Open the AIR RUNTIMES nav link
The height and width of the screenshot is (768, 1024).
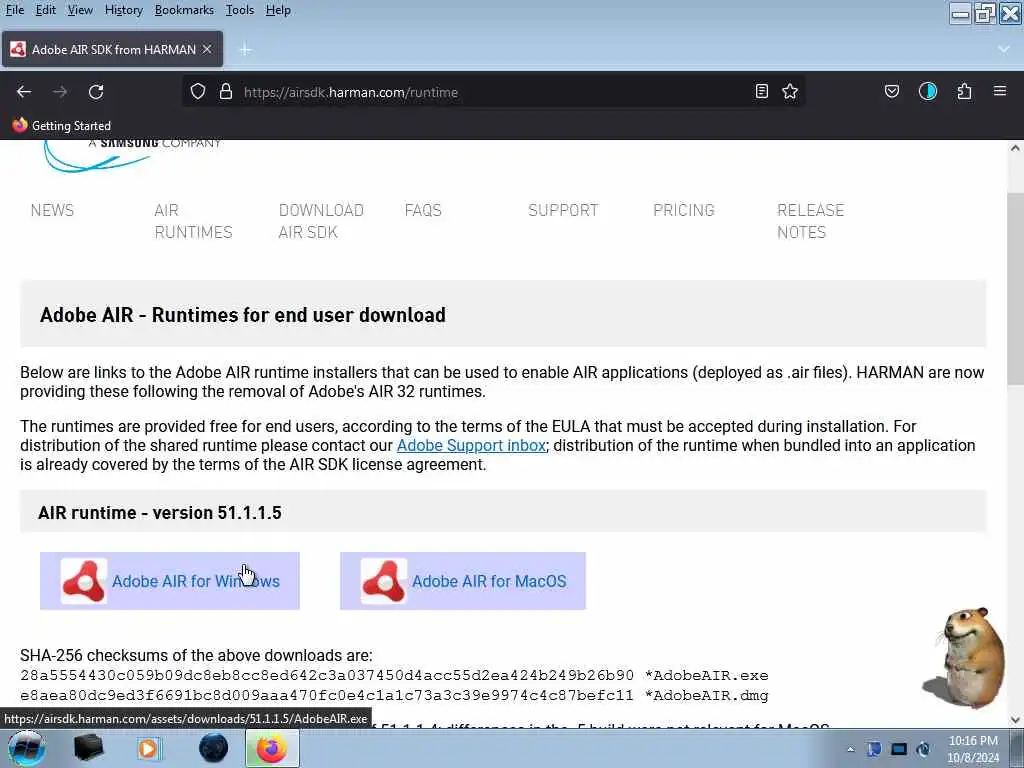click(193, 221)
